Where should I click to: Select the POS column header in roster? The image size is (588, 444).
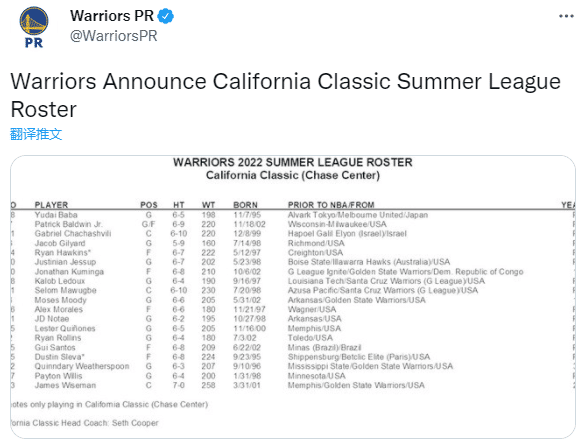point(149,205)
